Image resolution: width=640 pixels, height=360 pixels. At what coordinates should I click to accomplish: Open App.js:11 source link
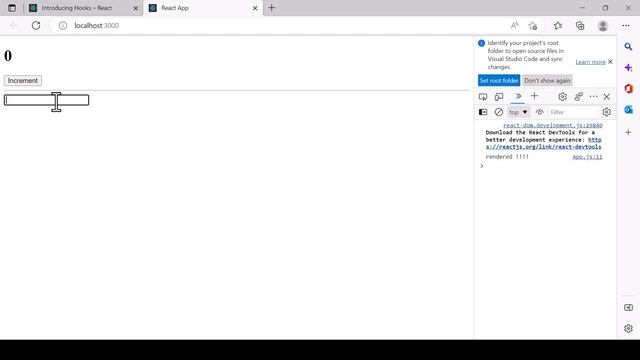pos(587,157)
